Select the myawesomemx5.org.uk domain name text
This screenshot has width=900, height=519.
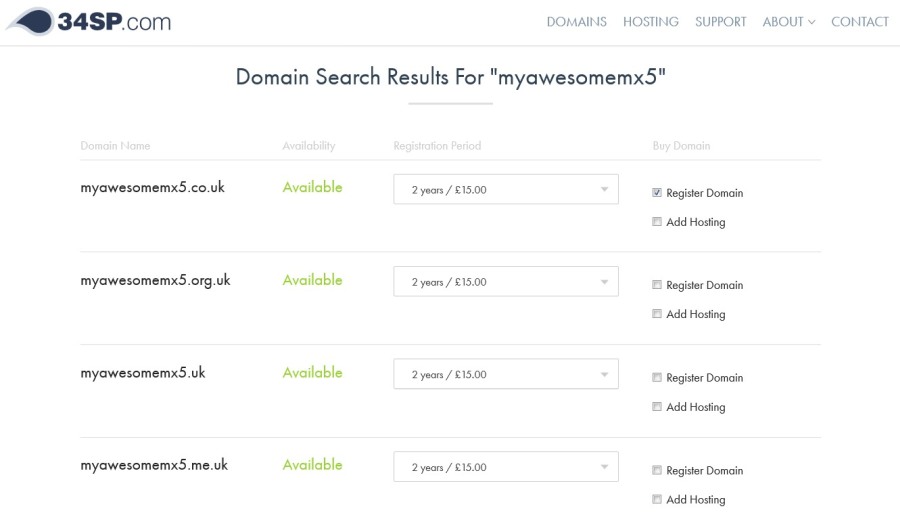(155, 280)
